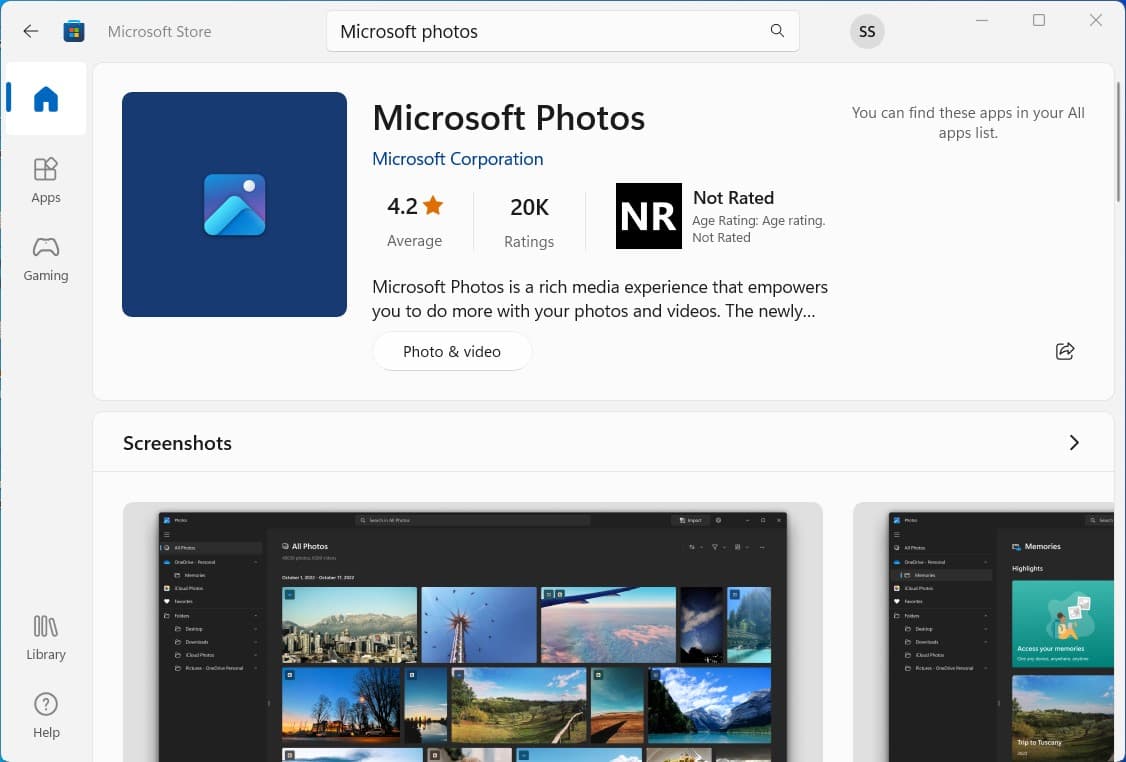Open the Microsoft Corporation publisher link
This screenshot has height=762, width=1126.
pos(457,159)
